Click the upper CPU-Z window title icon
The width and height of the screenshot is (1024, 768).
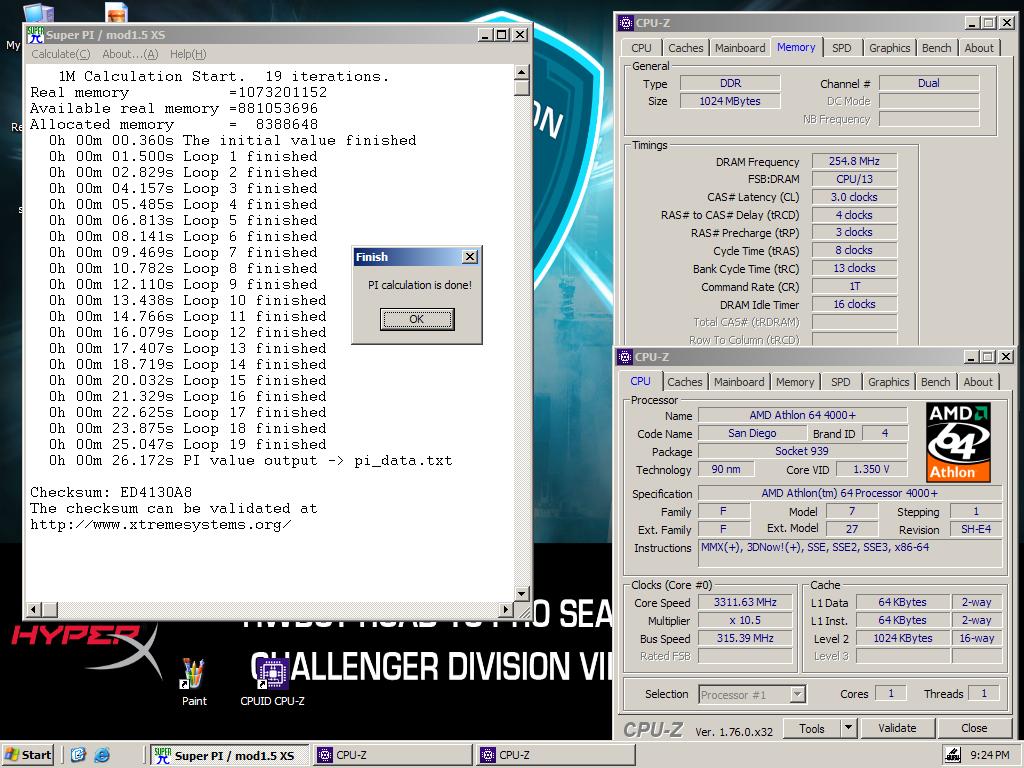click(x=626, y=23)
